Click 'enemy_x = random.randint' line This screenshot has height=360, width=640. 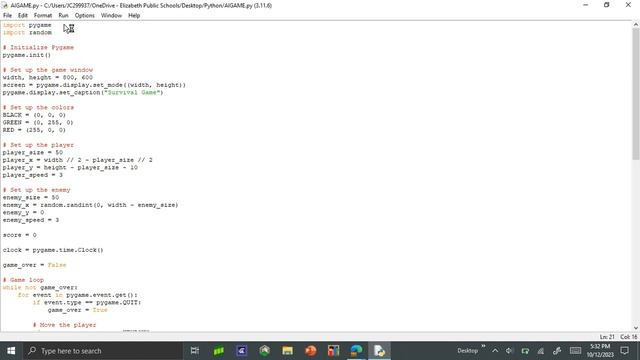90,205
